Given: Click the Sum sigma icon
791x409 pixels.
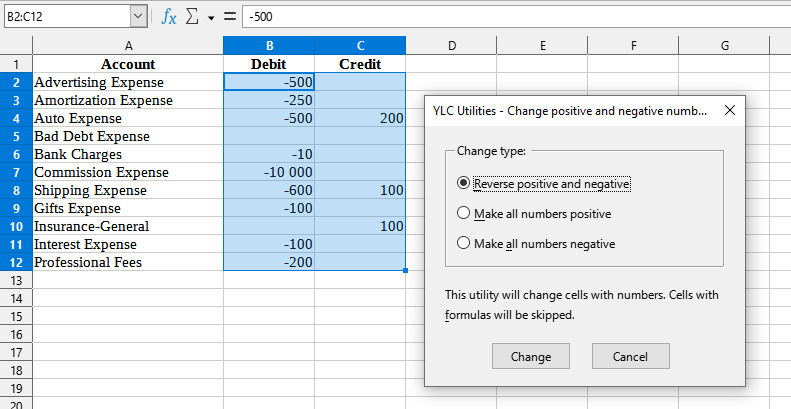Looking at the screenshot, I should click(x=192, y=17).
